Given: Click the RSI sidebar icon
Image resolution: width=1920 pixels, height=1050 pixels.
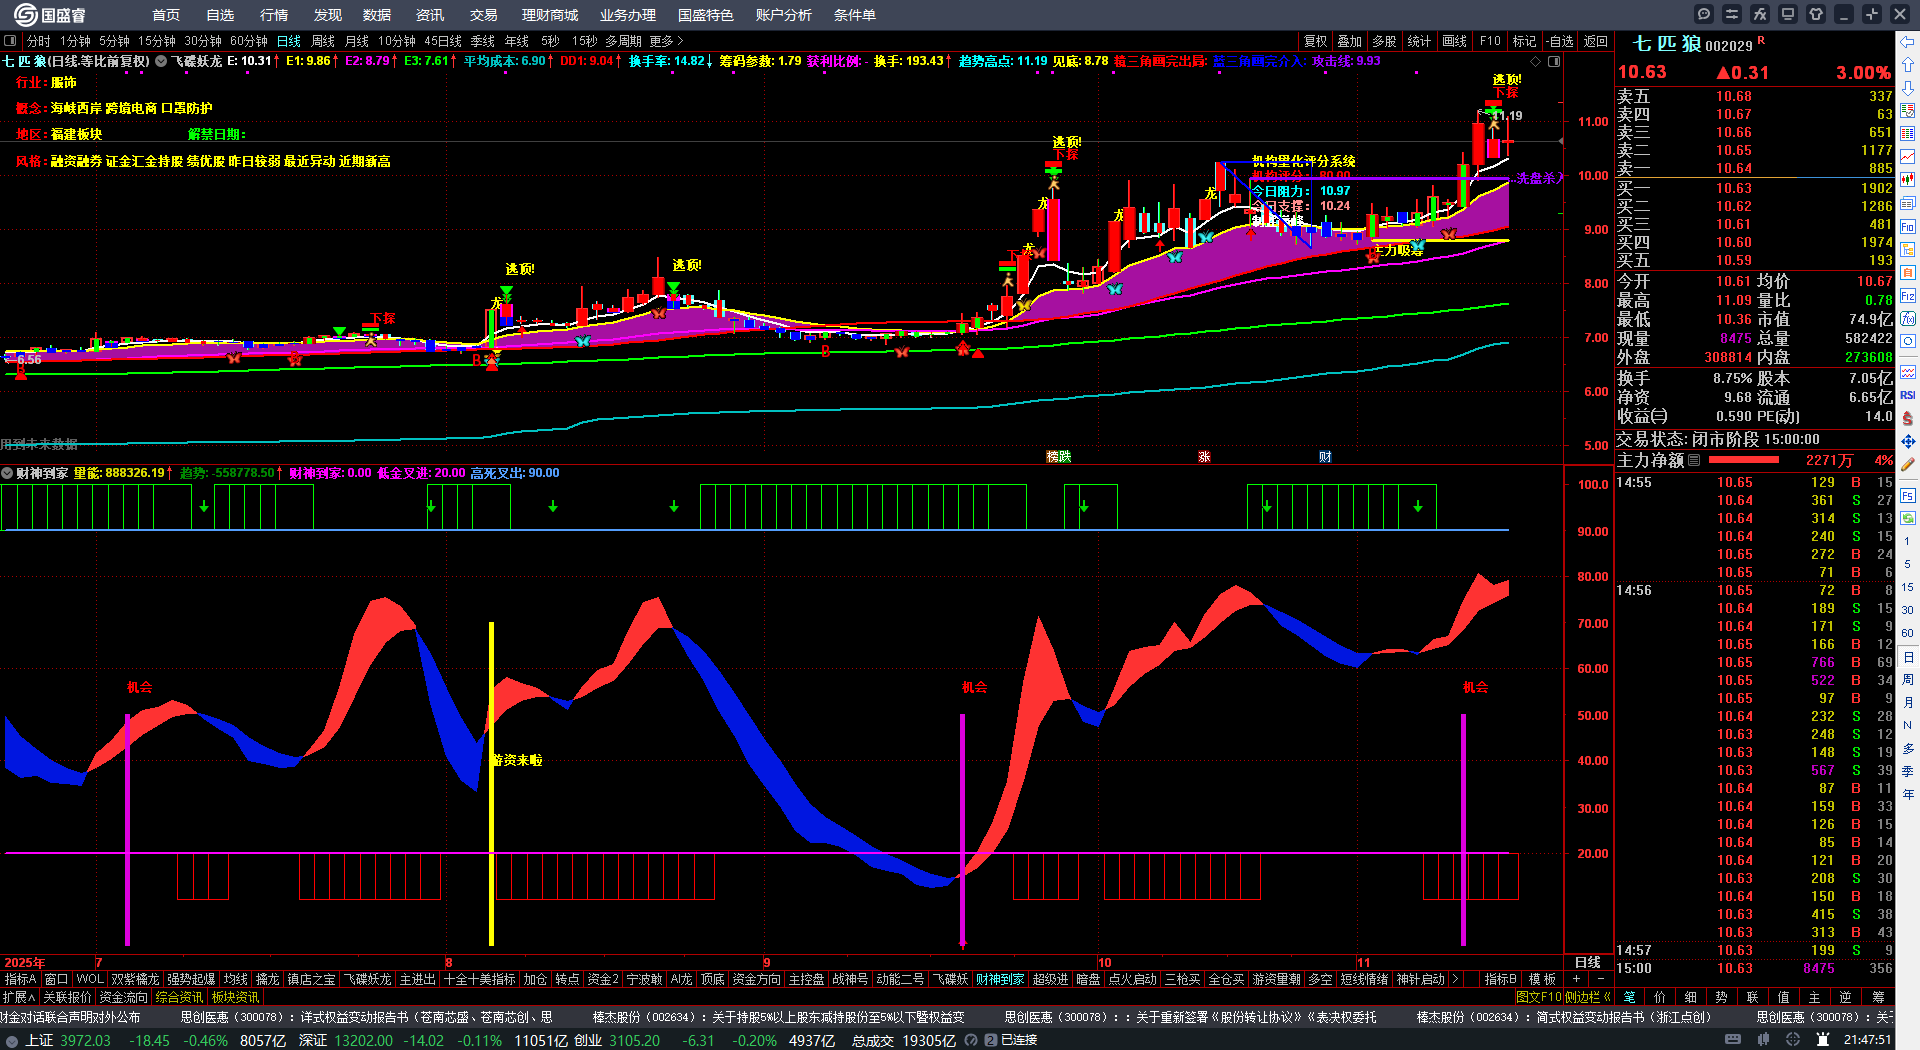Looking at the screenshot, I should pyautogui.click(x=1908, y=395).
